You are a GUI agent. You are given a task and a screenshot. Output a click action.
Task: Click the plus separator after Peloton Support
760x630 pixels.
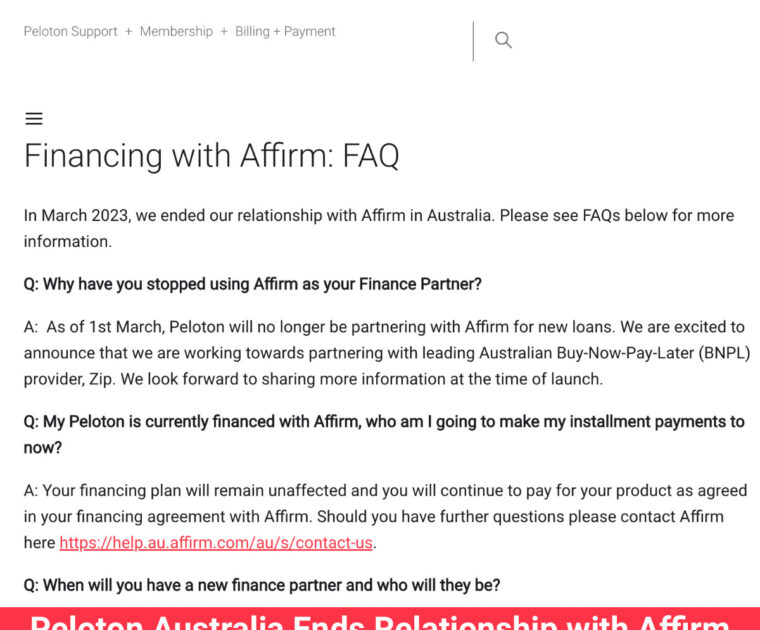point(128,31)
